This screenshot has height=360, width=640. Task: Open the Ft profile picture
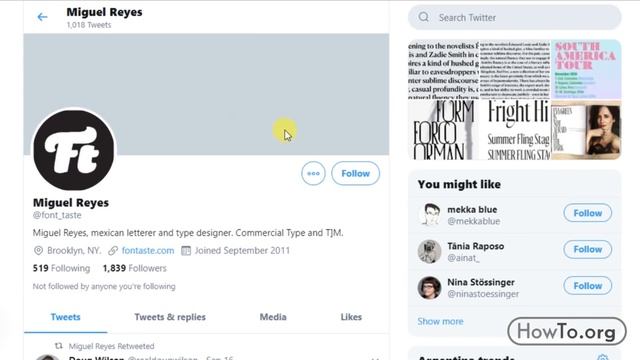tap(74, 150)
